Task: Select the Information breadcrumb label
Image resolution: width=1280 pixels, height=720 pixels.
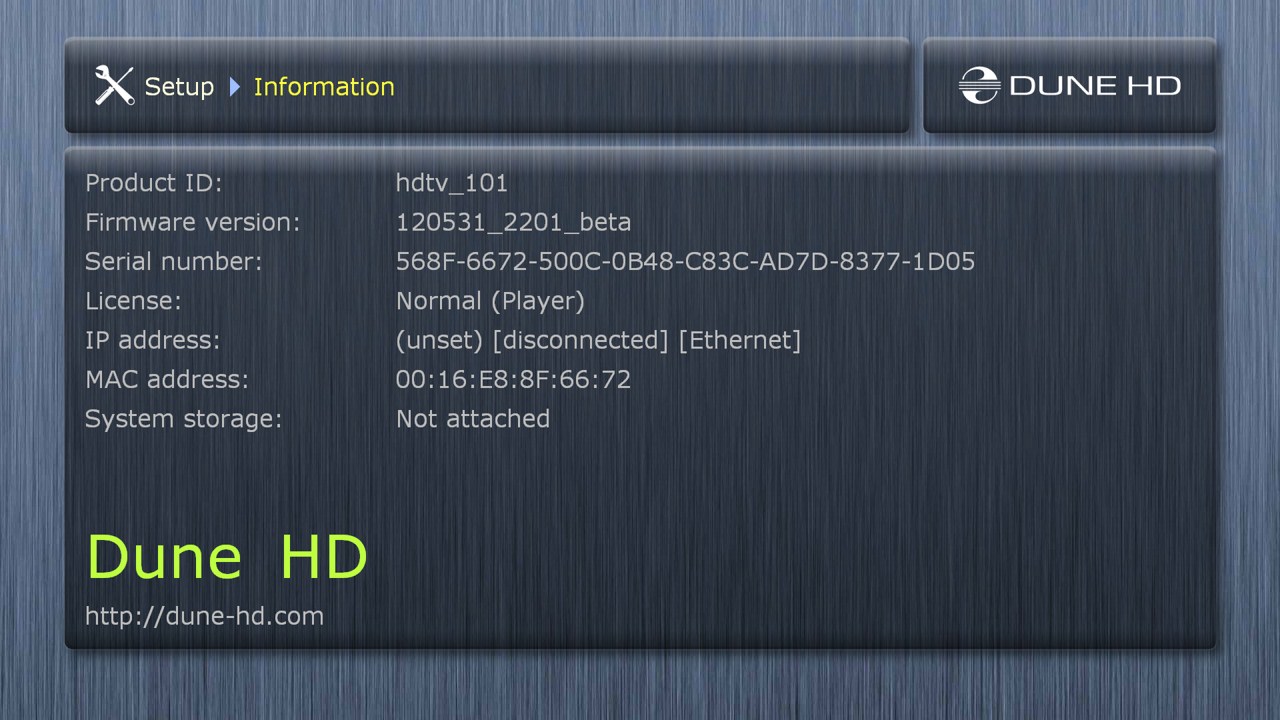Action: (x=324, y=87)
